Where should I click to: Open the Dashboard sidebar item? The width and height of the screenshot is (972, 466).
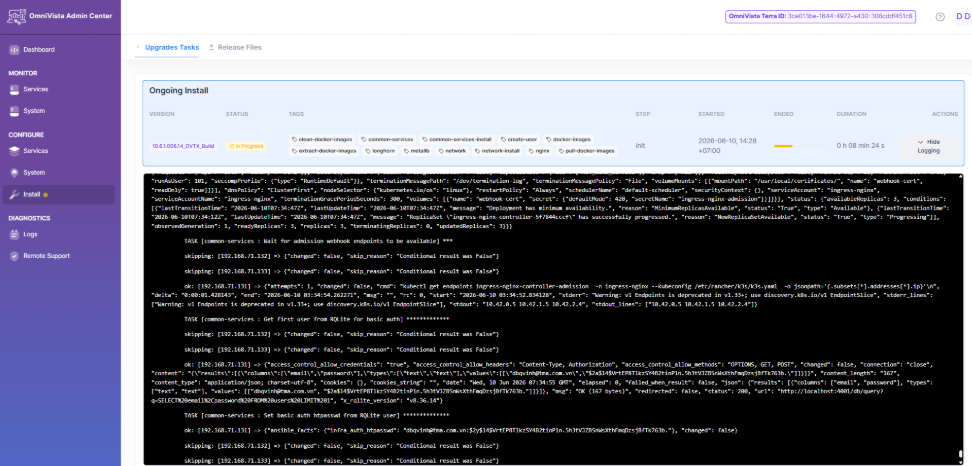(58, 50)
